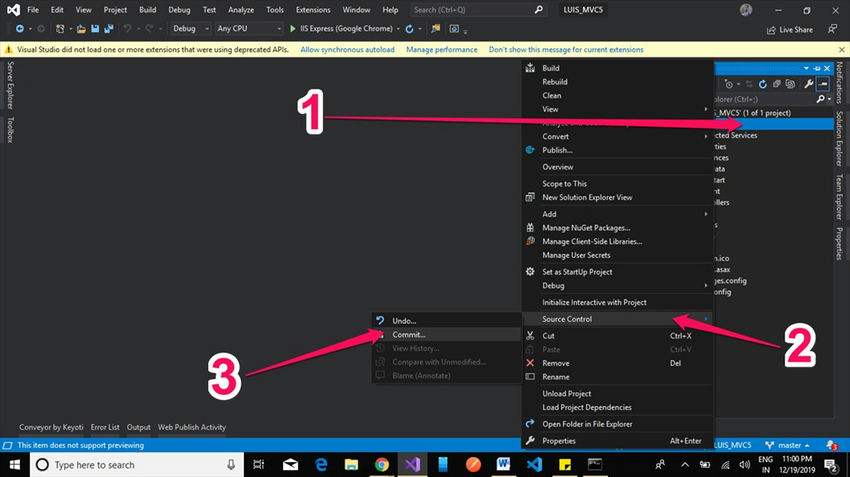Screen dimensions: 850x477
Task: Click the Solution Explorer Properties wrench icon
Action: click(808, 84)
